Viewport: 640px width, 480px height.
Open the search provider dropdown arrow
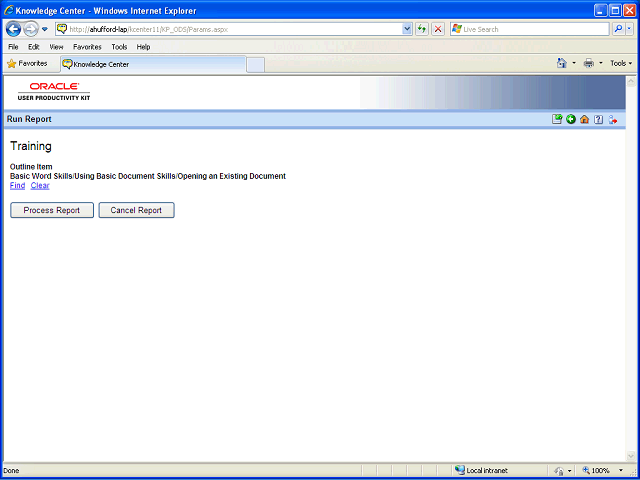pyautogui.click(x=630, y=29)
